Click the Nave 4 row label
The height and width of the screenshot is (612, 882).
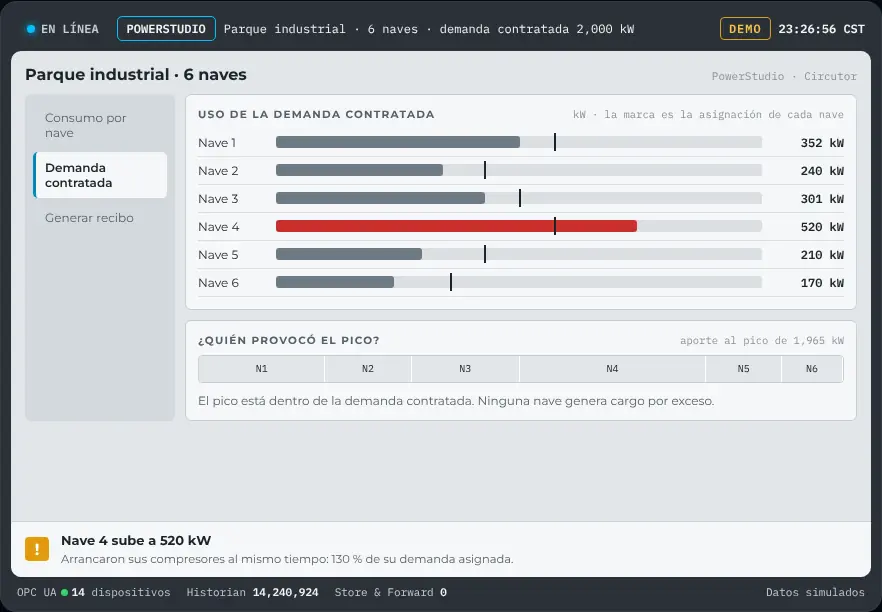pos(219,227)
